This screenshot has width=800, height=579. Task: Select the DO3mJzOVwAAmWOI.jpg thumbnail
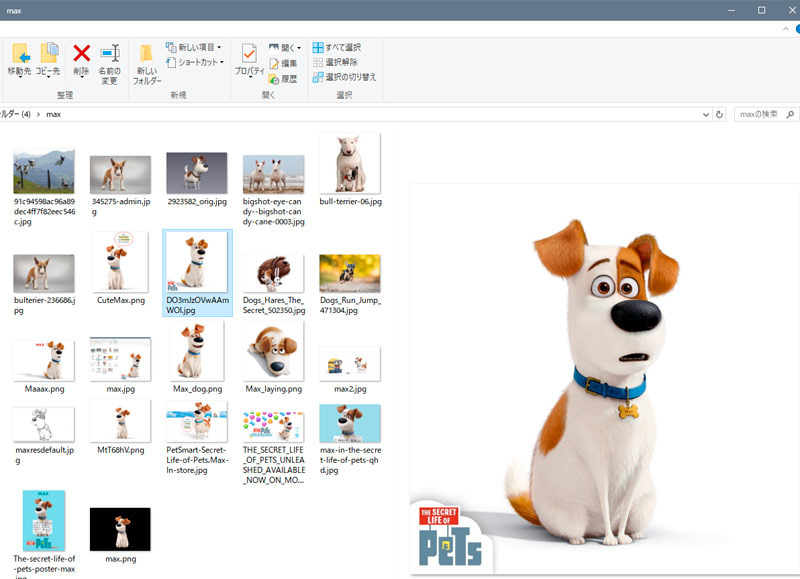tap(197, 262)
